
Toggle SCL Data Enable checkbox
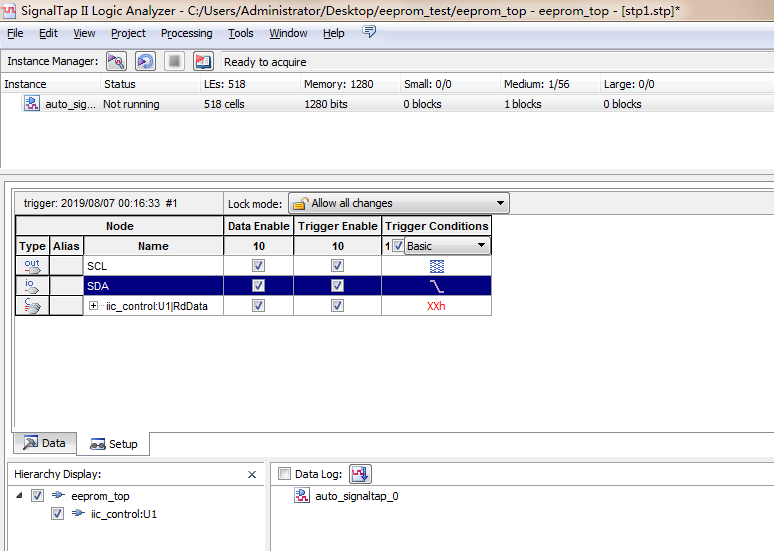coord(258,266)
